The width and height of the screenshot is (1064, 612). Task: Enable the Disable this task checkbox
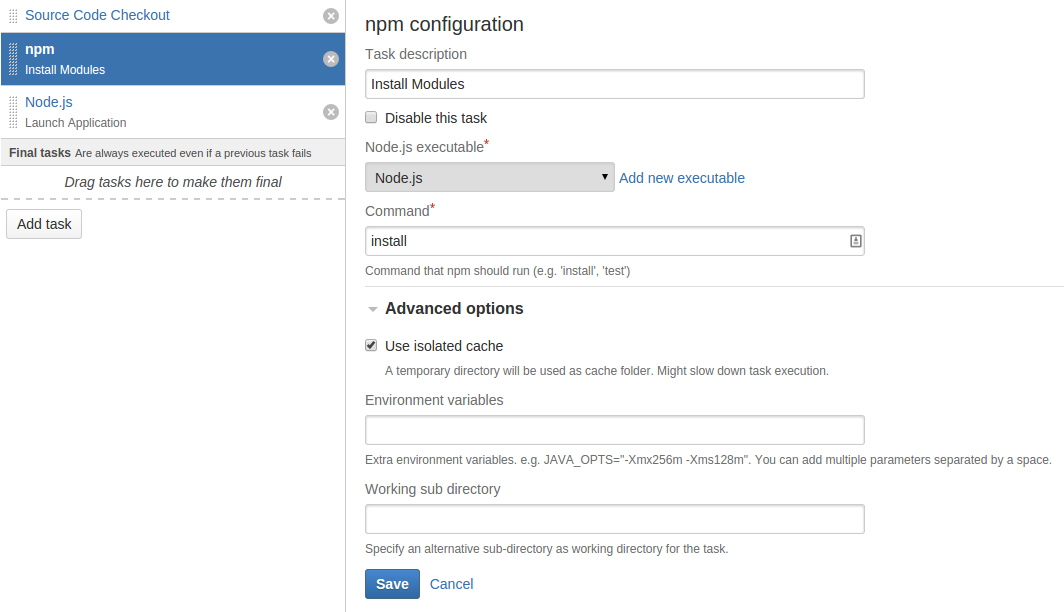(371, 117)
